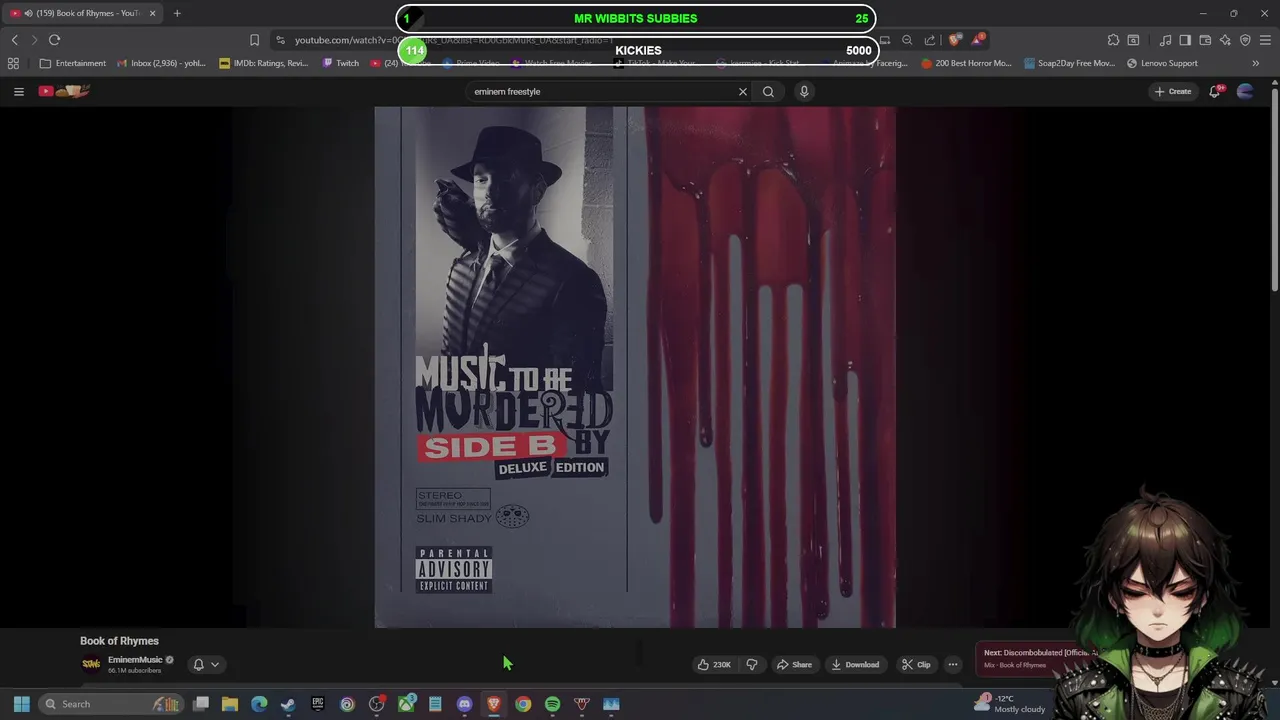Select the Book of Rhymes YouTube tab
The height and width of the screenshot is (720, 1280).
(x=82, y=13)
